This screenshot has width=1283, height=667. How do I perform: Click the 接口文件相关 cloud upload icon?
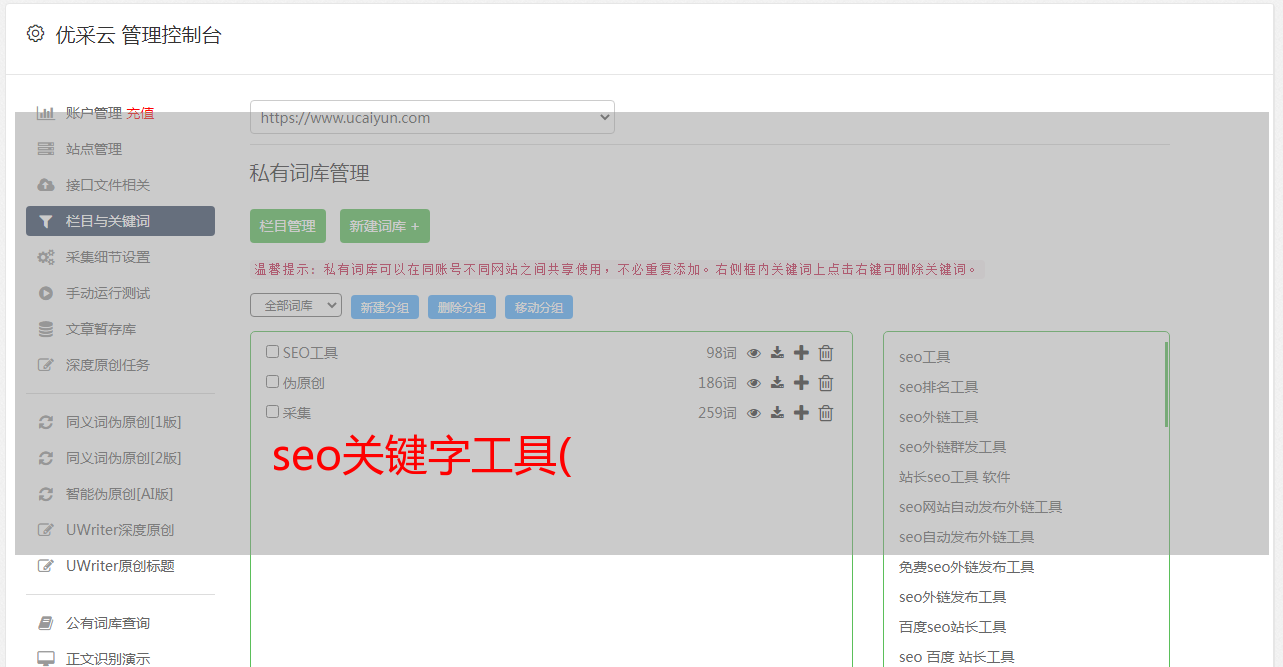pos(45,185)
